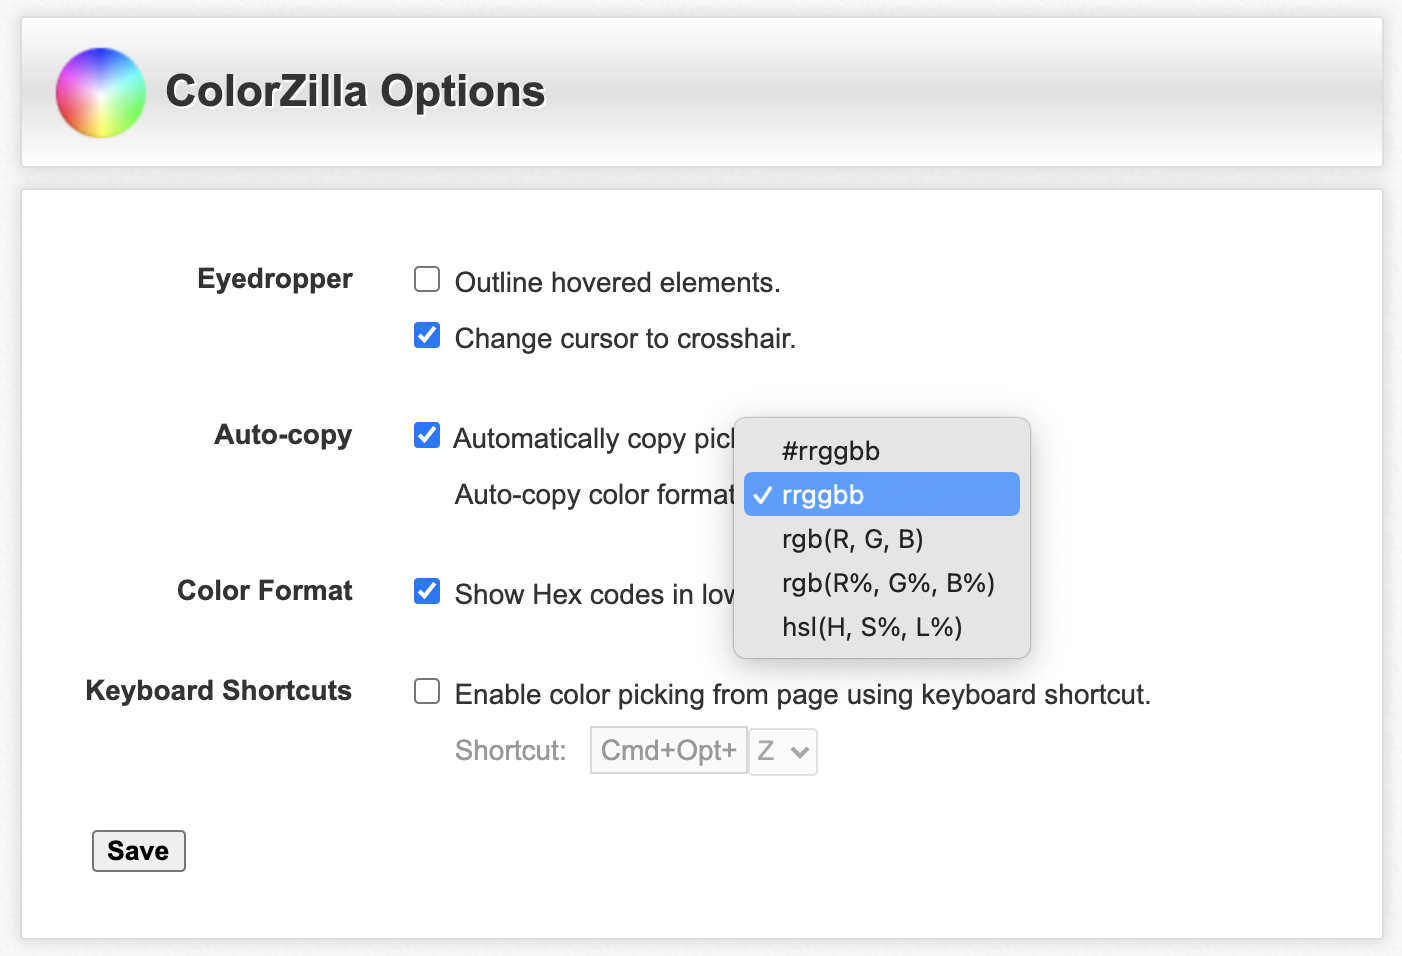Click the Cmd+Opt+ shortcut field
1402x956 pixels.
669,750
